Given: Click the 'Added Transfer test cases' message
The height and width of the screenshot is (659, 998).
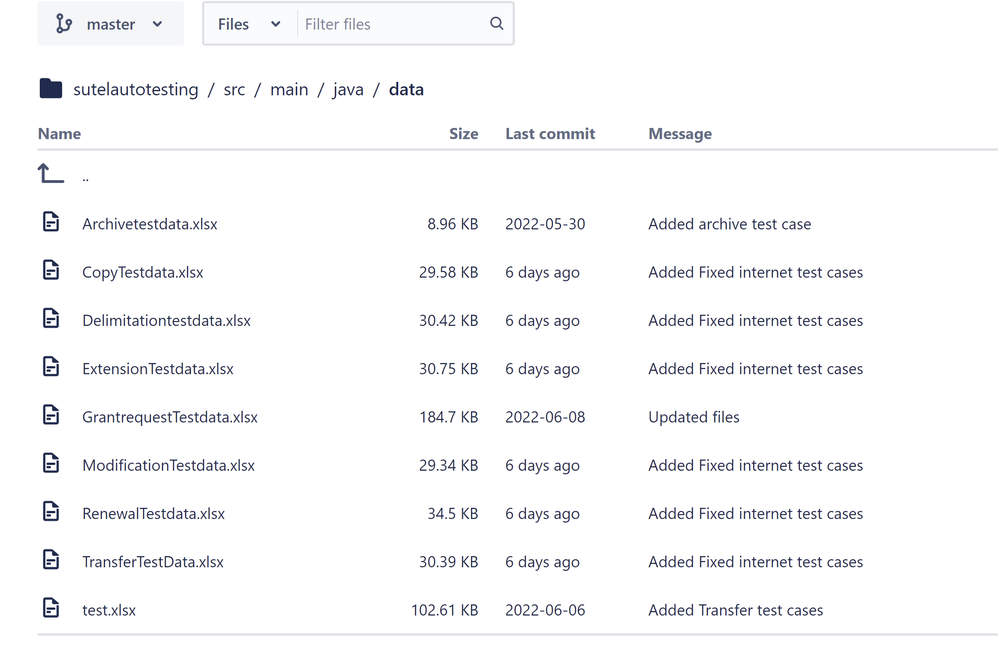Looking at the screenshot, I should [735, 611].
